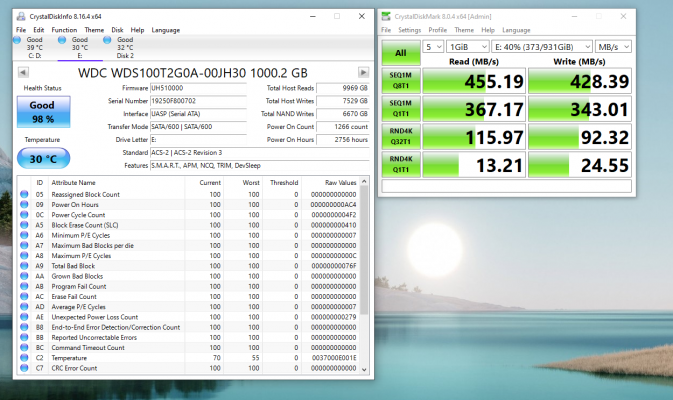
Task: Click Power On Count value 1266 count
Action: (343, 127)
